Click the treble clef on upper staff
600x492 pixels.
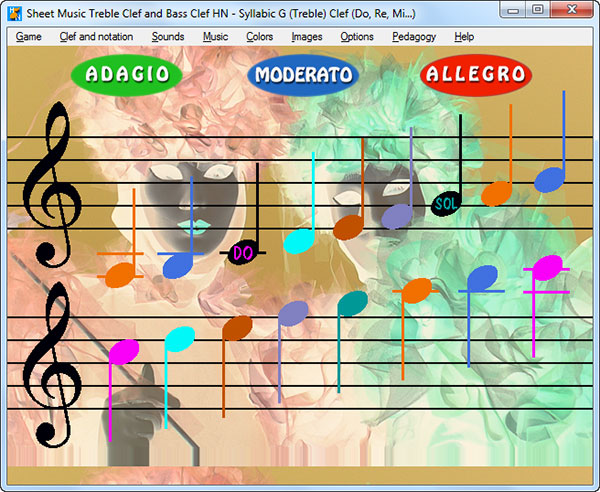[52, 185]
